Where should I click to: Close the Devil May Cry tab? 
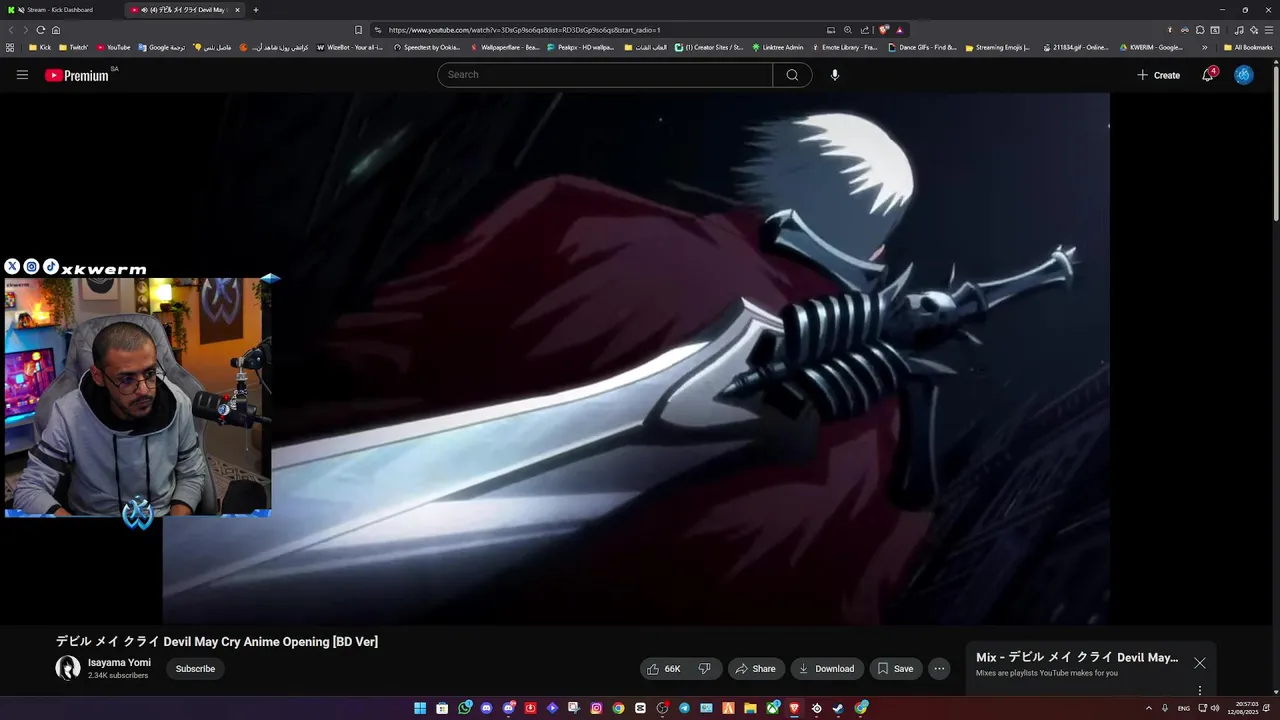(237, 10)
